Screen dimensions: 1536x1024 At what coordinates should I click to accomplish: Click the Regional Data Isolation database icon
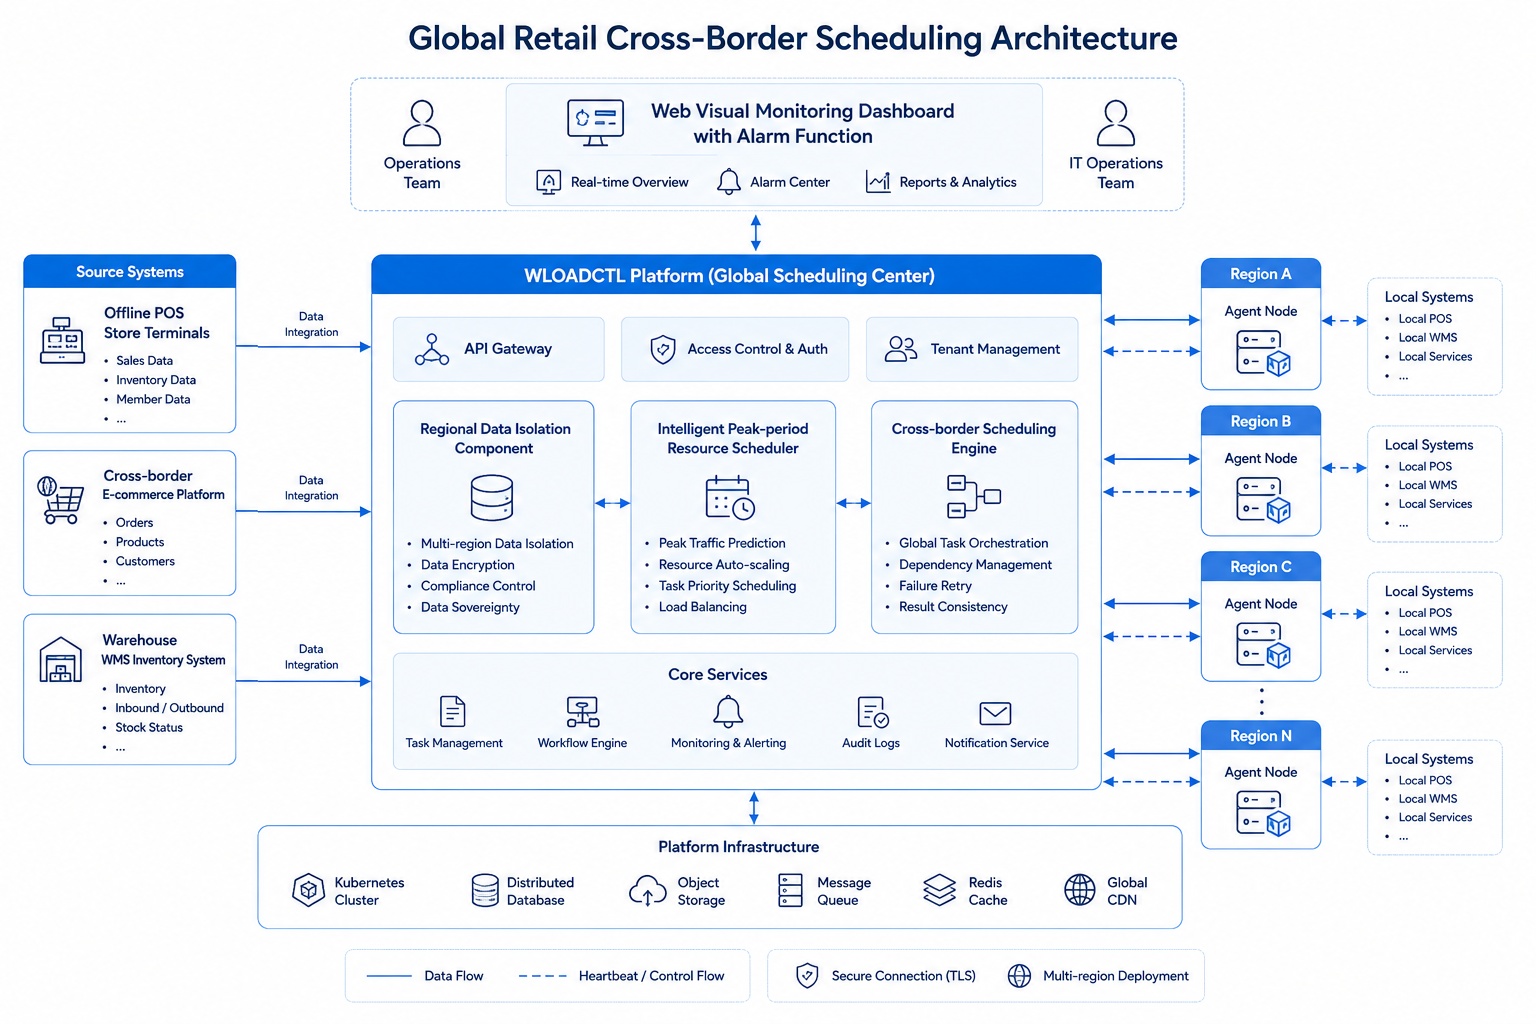492,498
